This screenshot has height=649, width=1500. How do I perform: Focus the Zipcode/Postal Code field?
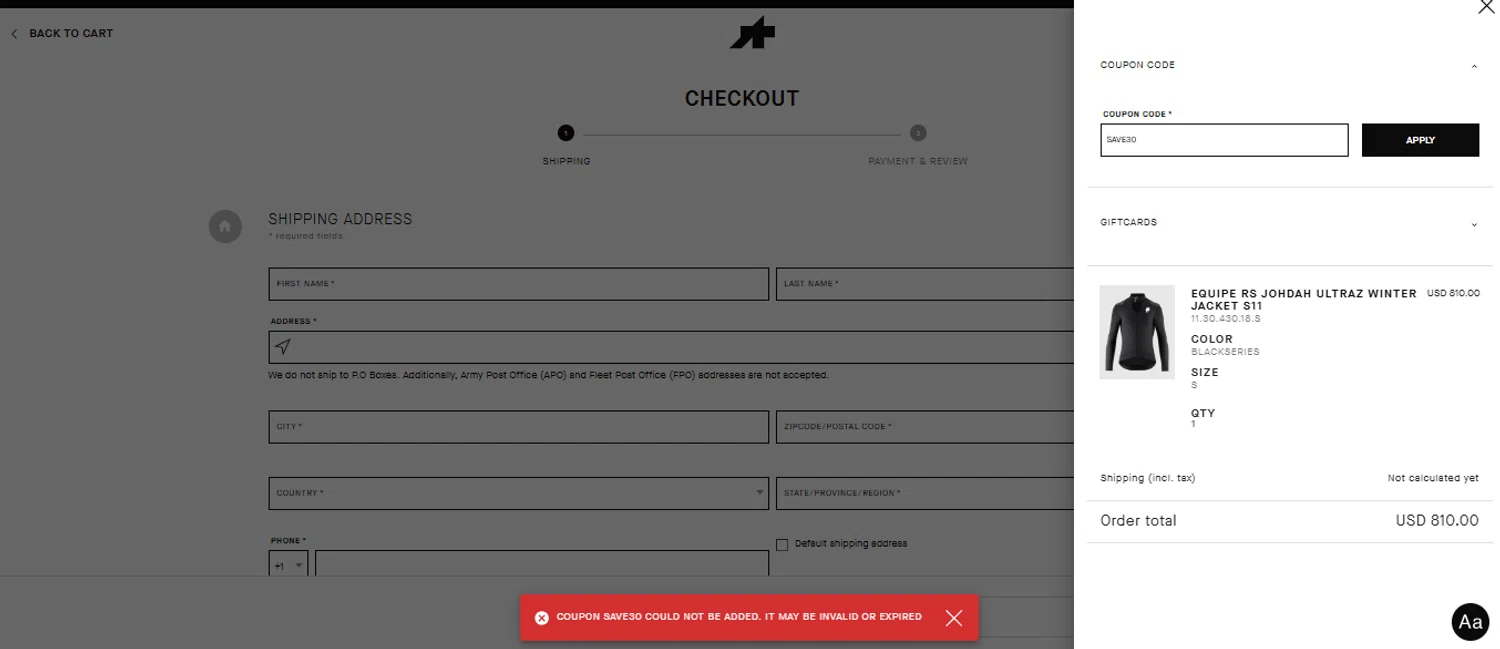[x=925, y=427]
